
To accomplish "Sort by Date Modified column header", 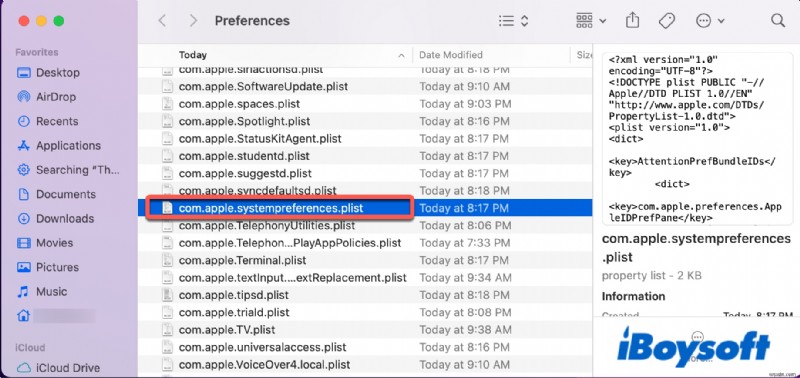I will 451,55.
